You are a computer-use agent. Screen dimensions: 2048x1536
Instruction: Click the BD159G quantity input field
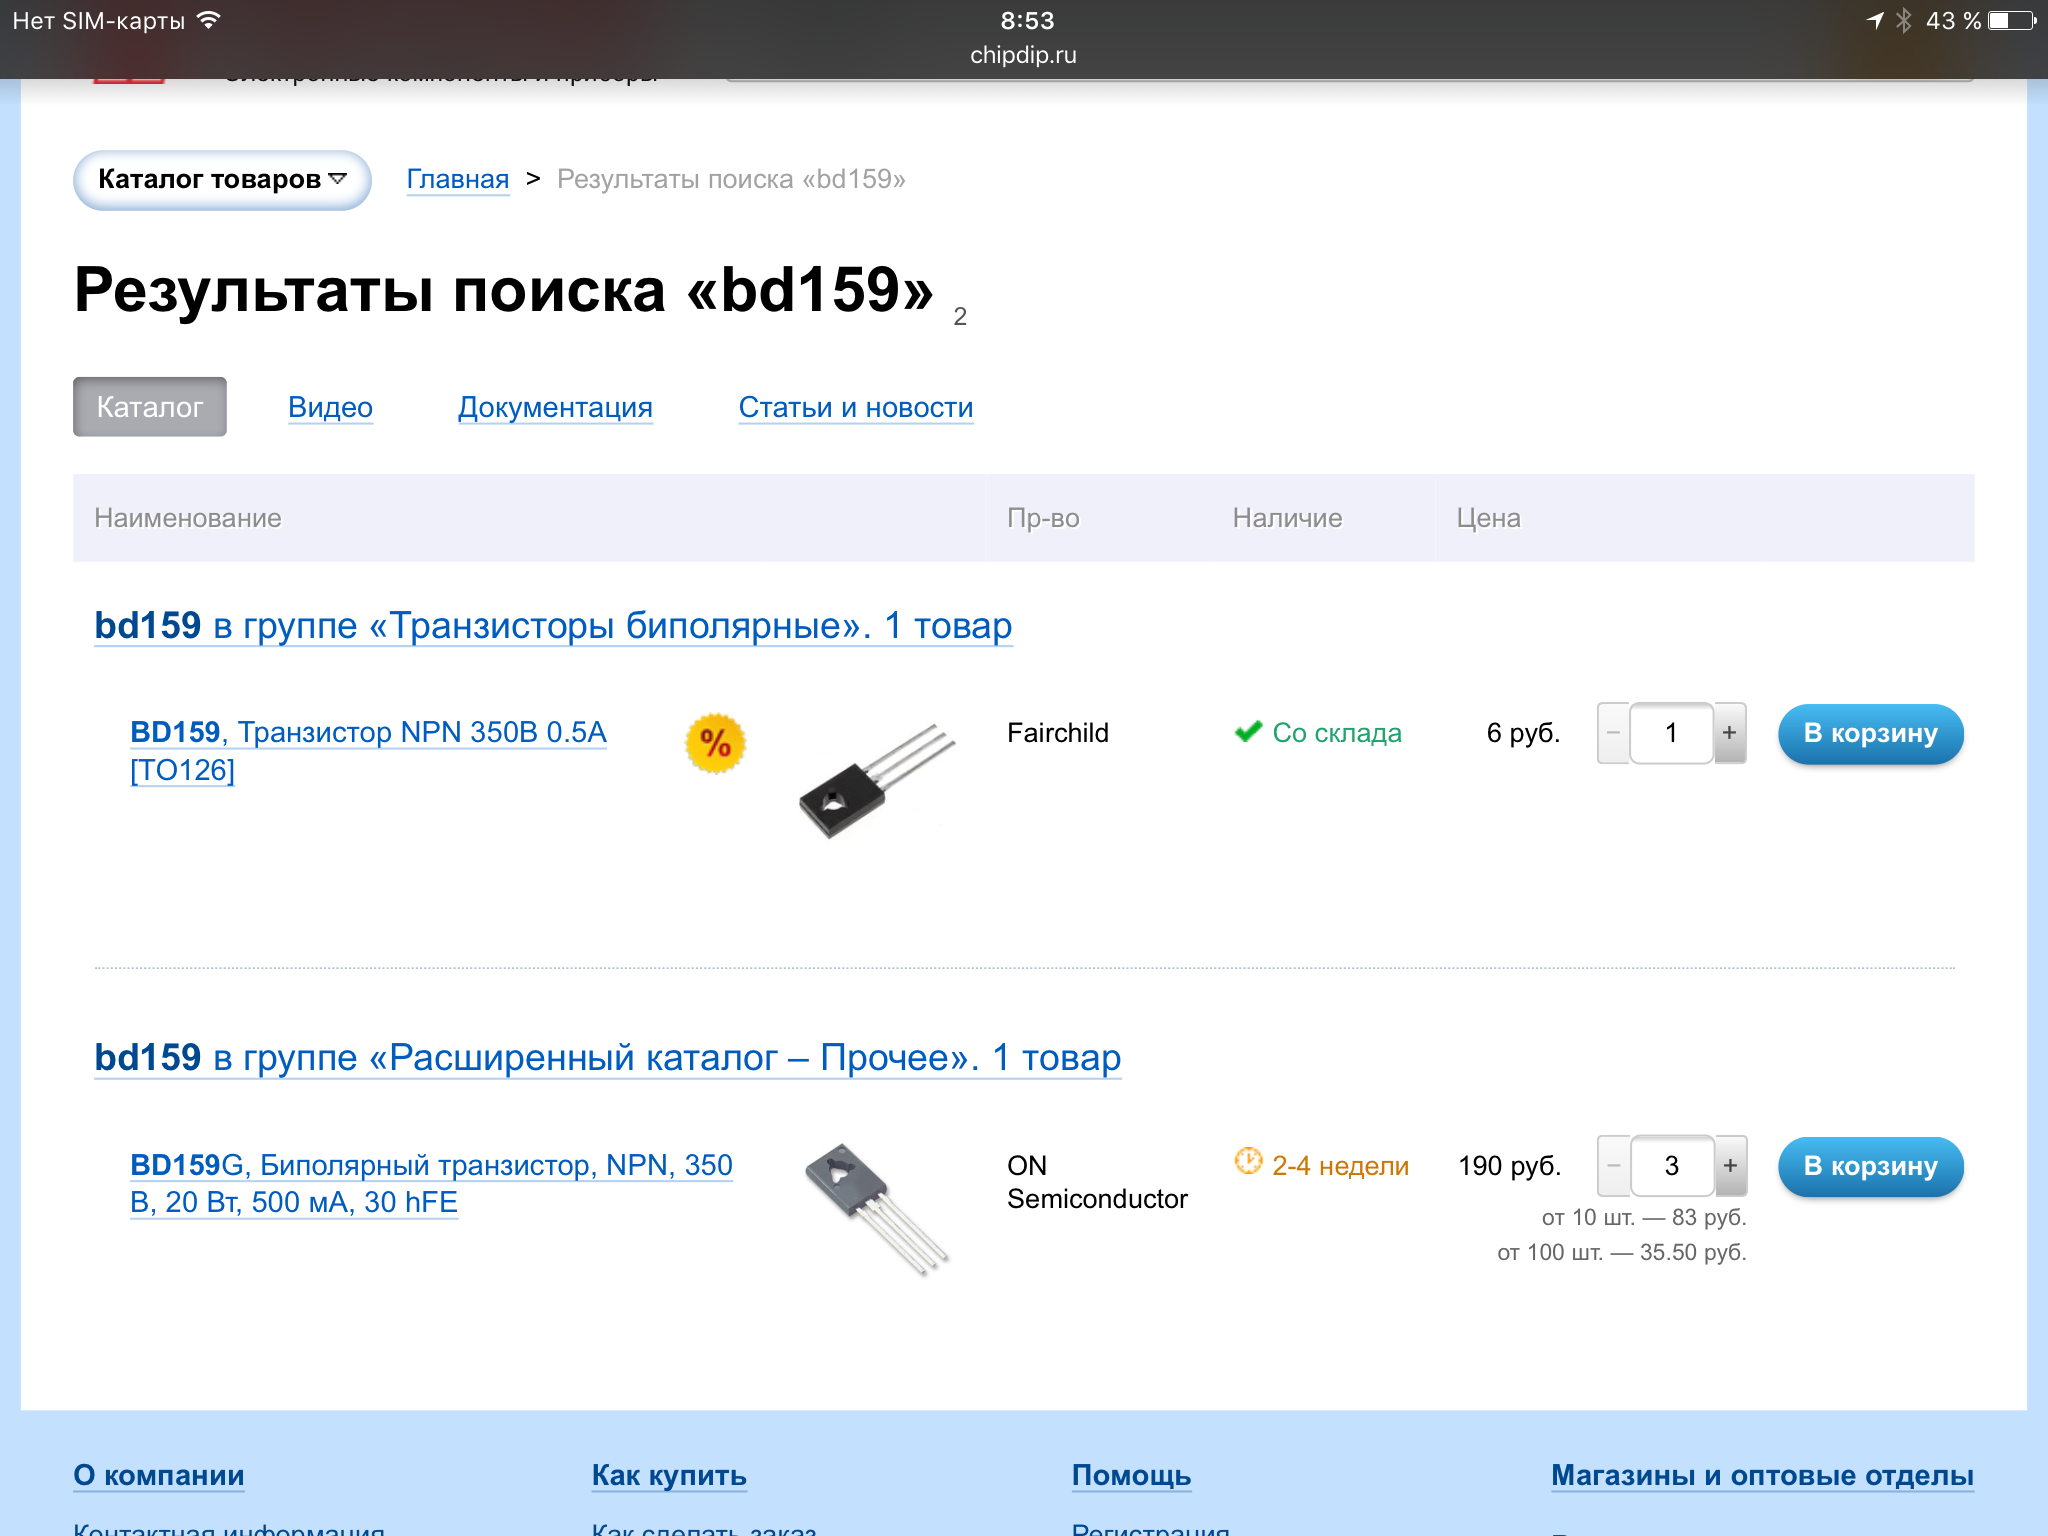click(1671, 1166)
